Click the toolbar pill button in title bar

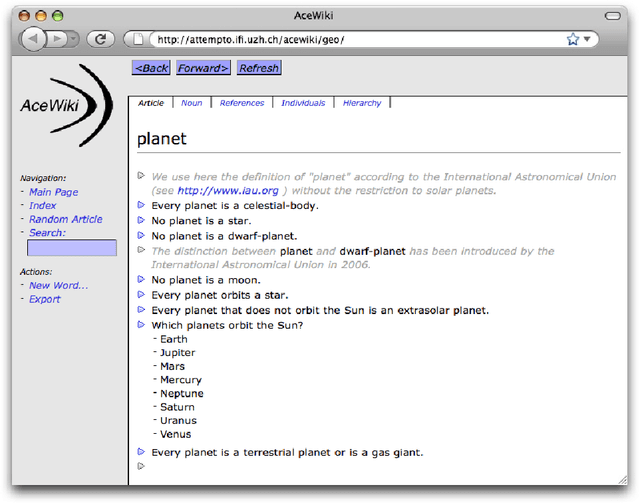(612, 16)
